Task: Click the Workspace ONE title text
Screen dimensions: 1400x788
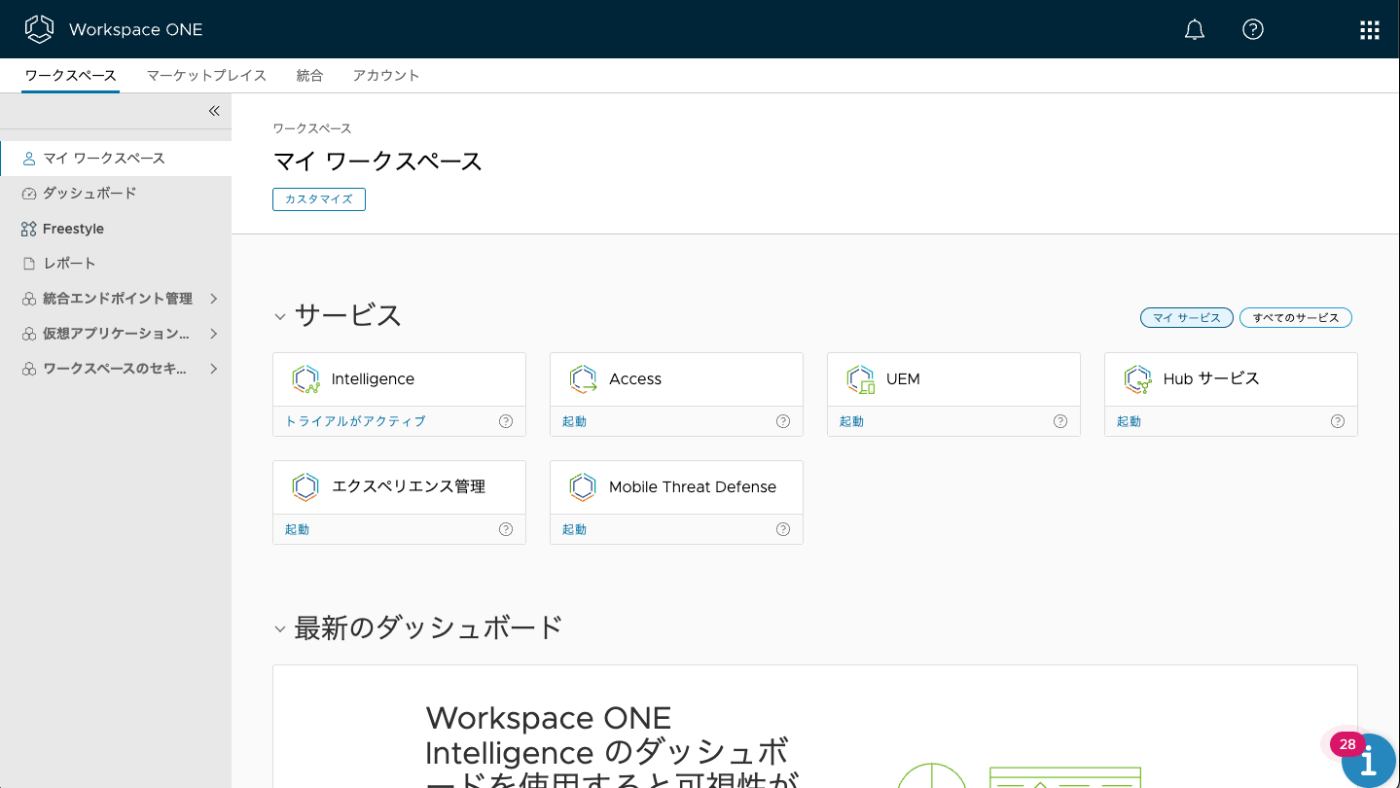Action: 136,29
